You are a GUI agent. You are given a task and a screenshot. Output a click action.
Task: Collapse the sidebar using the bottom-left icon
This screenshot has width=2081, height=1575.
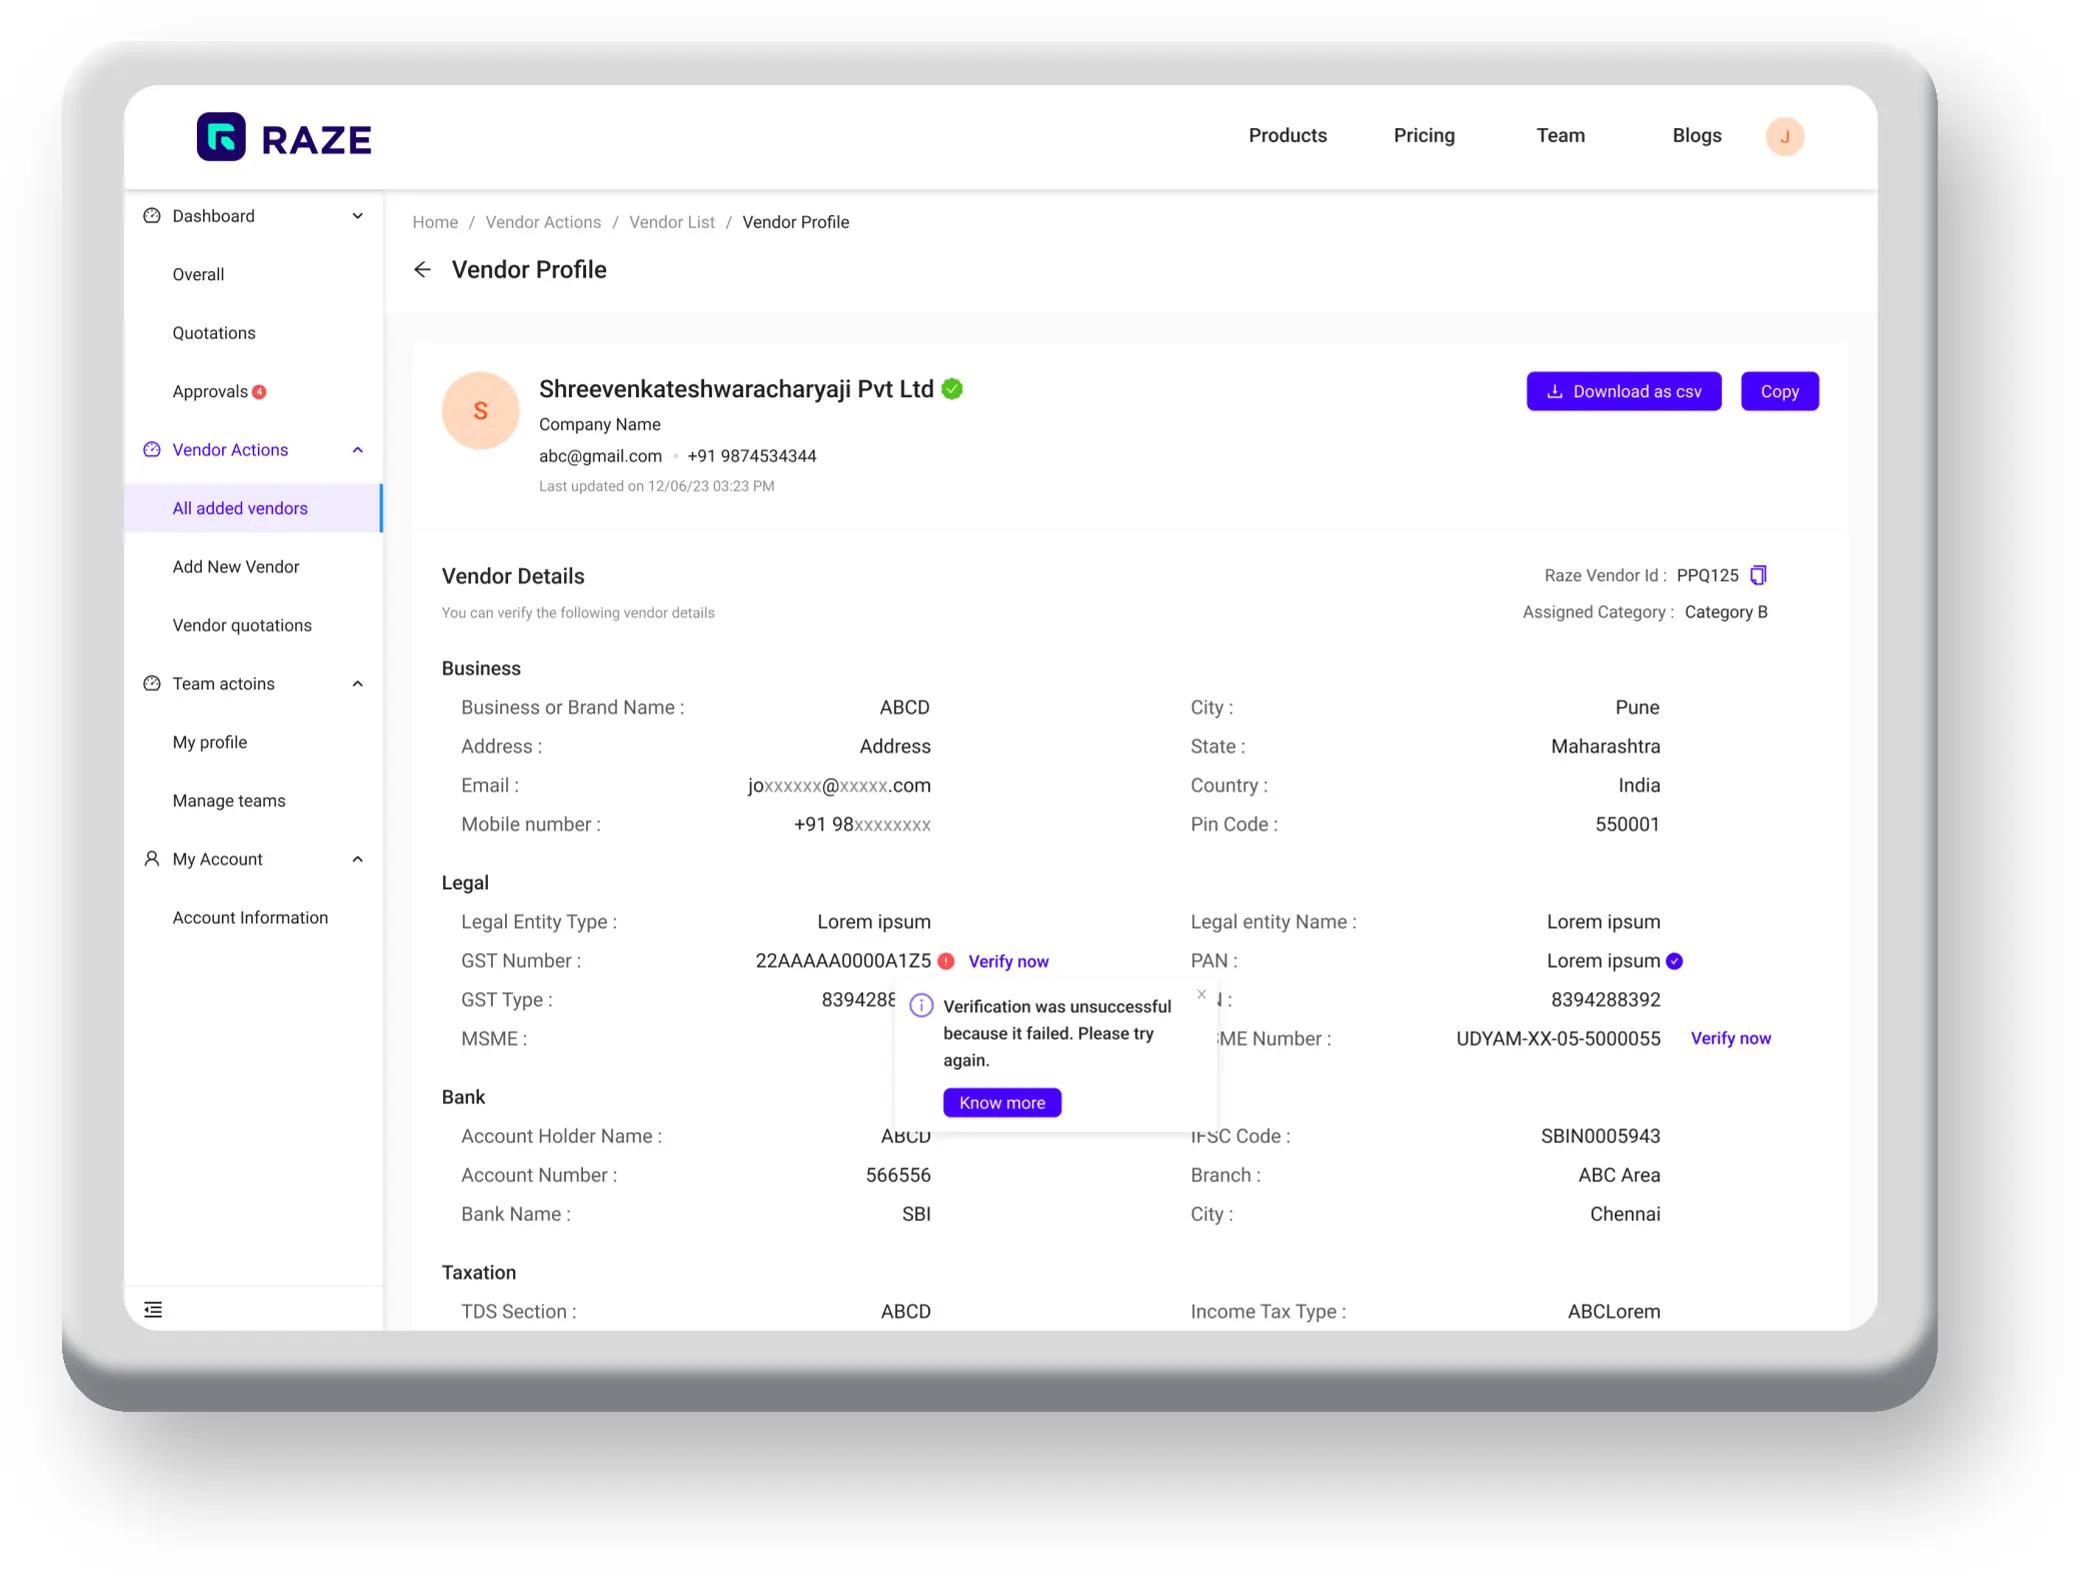pyautogui.click(x=152, y=1308)
